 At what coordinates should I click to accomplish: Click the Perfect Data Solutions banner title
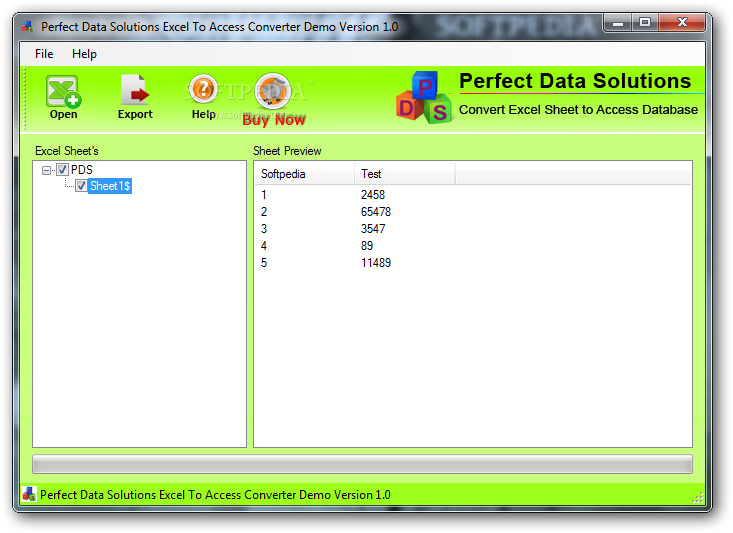575,80
